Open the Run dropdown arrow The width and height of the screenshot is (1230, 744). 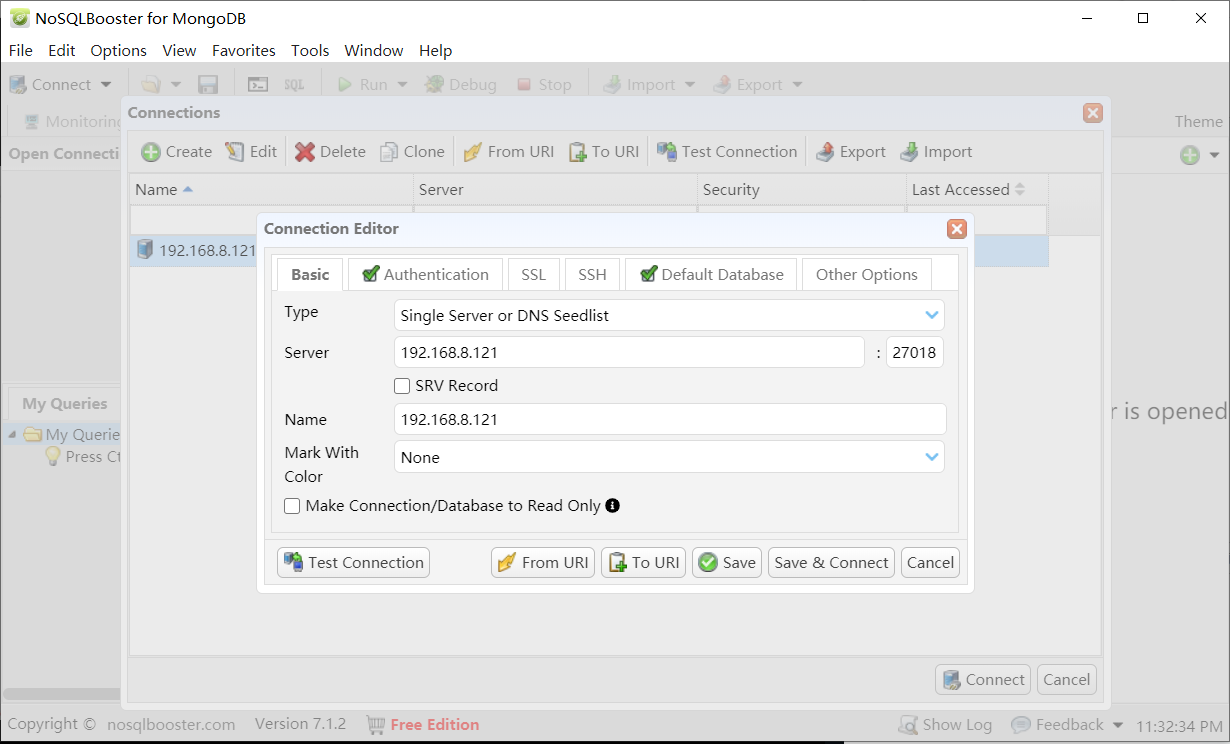403,85
